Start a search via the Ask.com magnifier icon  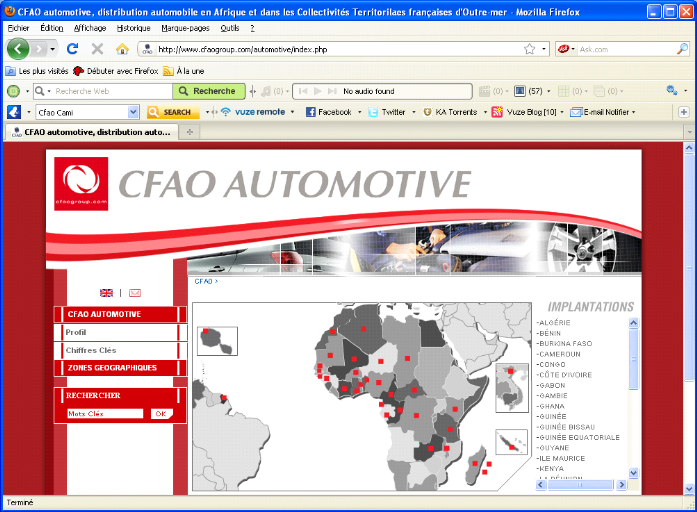coord(682,49)
